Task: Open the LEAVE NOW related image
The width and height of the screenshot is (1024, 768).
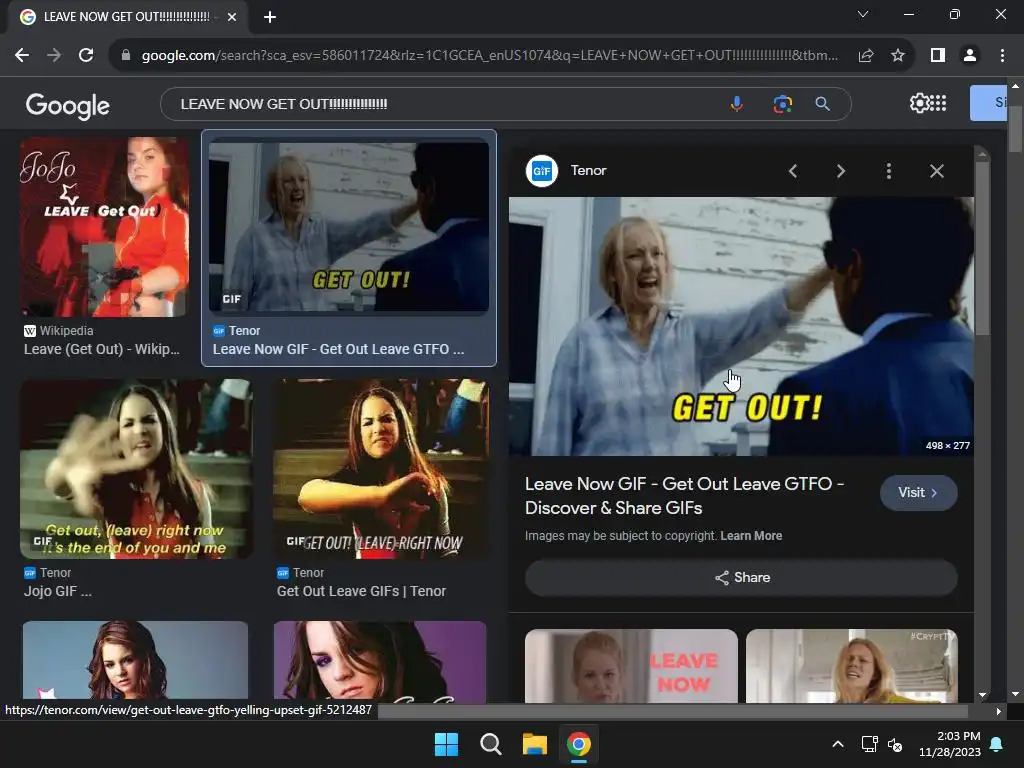Action: coord(631,666)
